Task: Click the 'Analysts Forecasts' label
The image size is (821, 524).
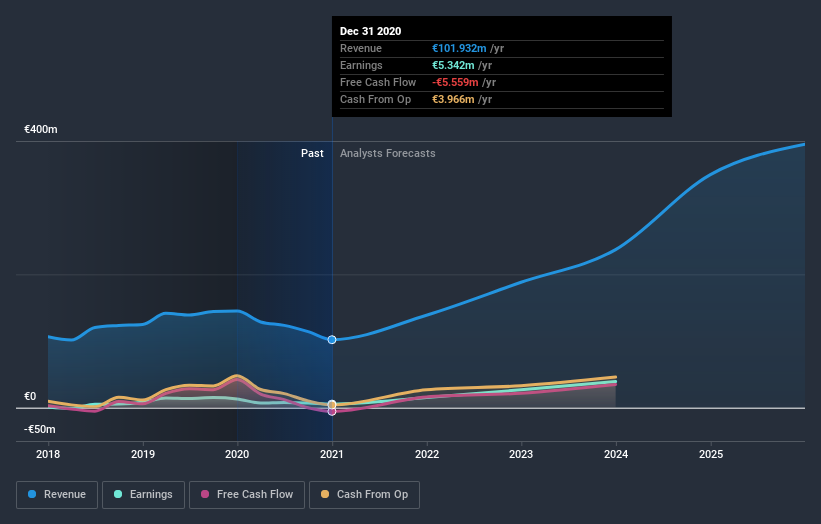Action: coord(387,153)
